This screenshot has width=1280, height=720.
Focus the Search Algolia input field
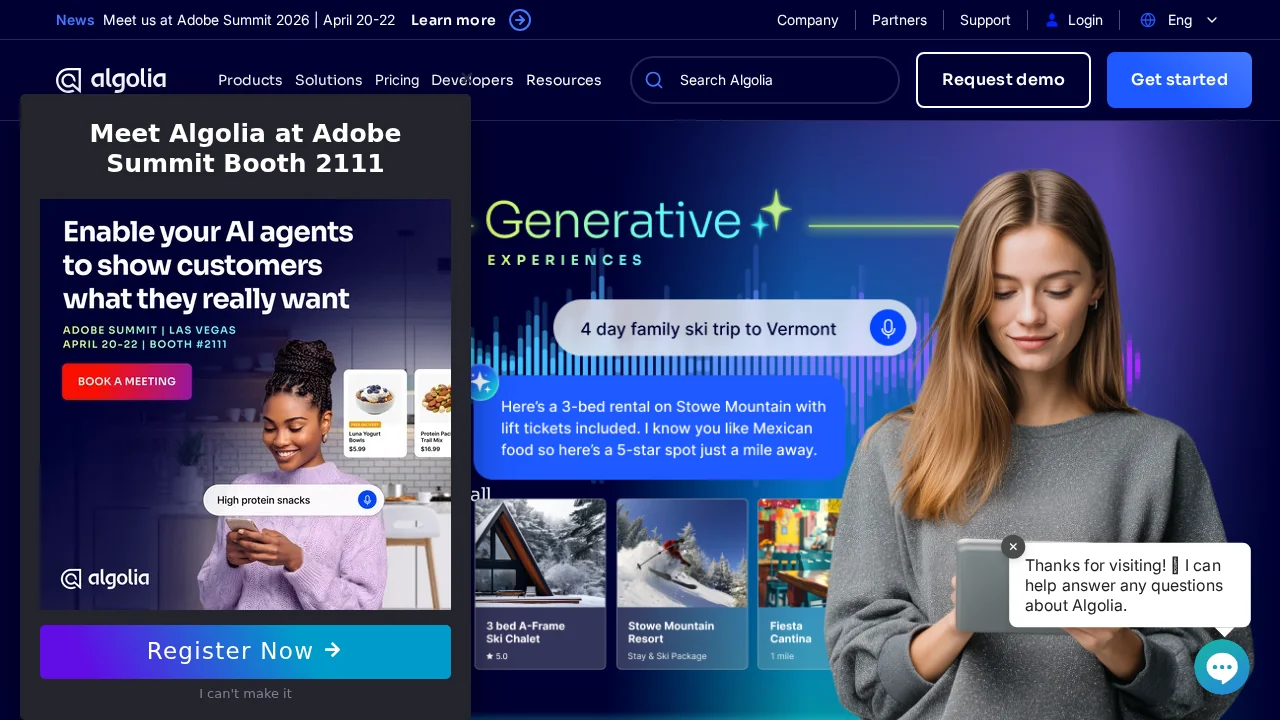pos(780,80)
